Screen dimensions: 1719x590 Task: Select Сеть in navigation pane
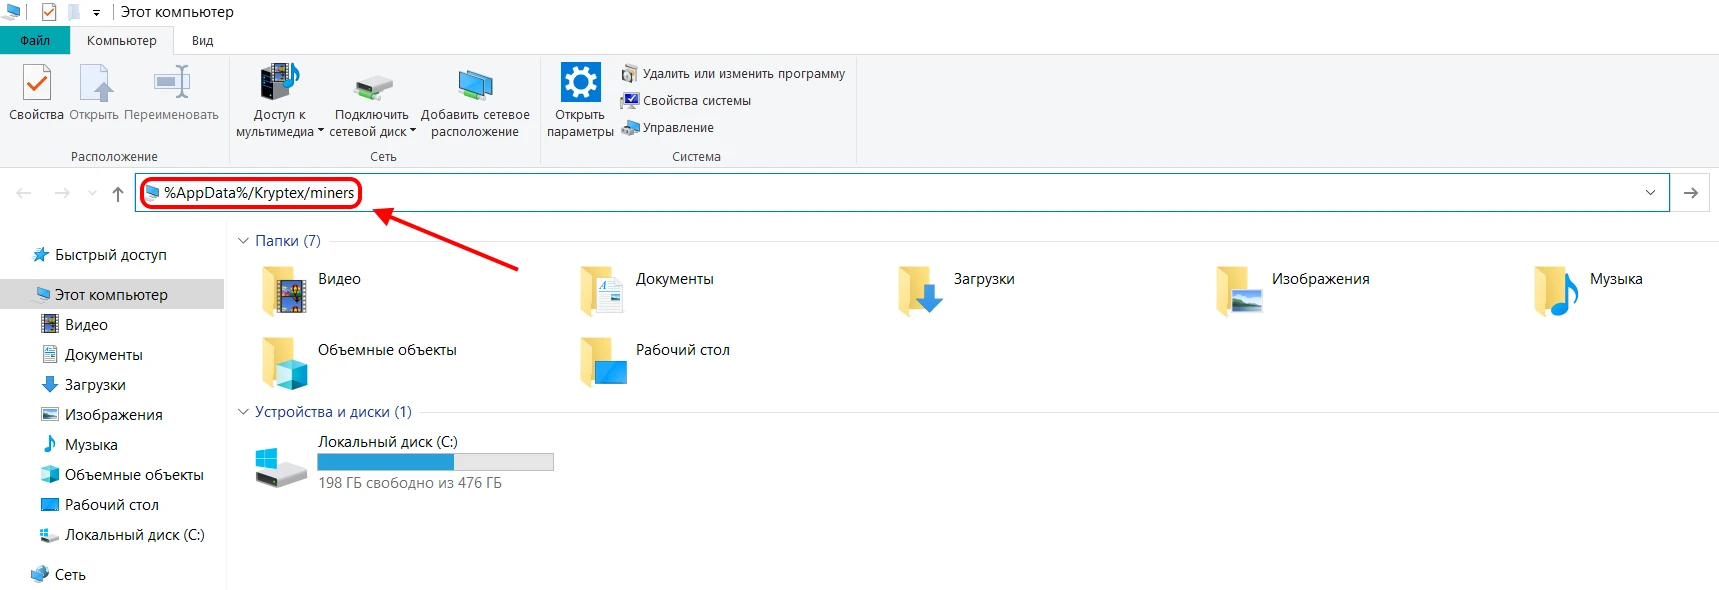point(70,575)
